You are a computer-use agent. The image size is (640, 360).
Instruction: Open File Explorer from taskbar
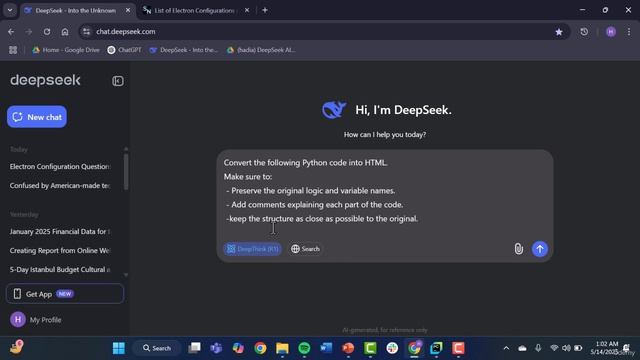(x=282, y=348)
